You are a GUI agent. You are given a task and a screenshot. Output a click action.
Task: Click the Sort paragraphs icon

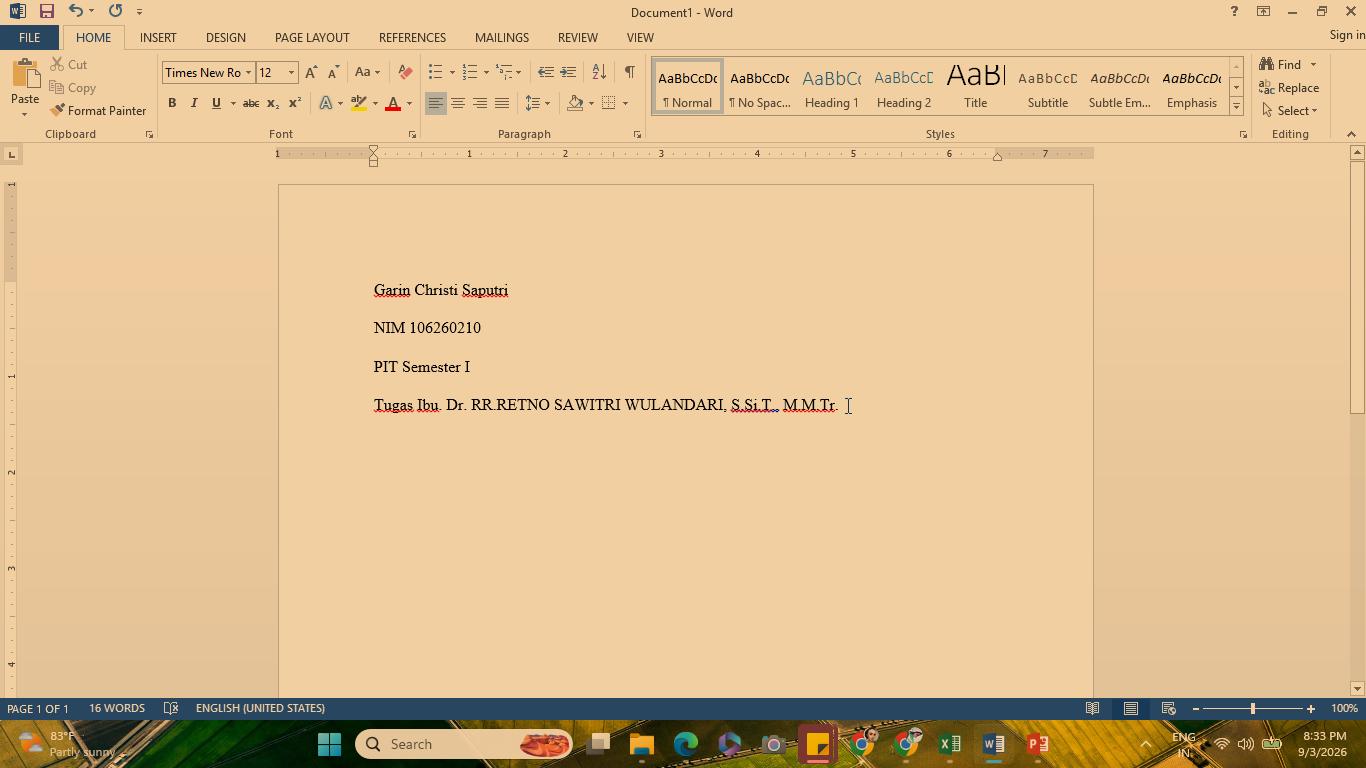click(x=599, y=72)
